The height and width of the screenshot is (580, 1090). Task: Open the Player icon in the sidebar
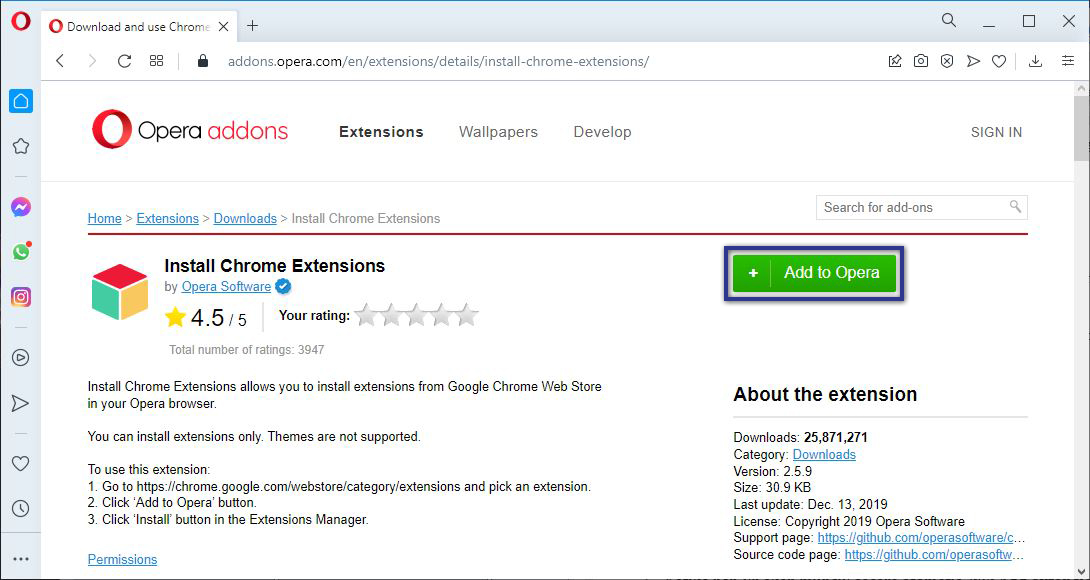click(21, 357)
